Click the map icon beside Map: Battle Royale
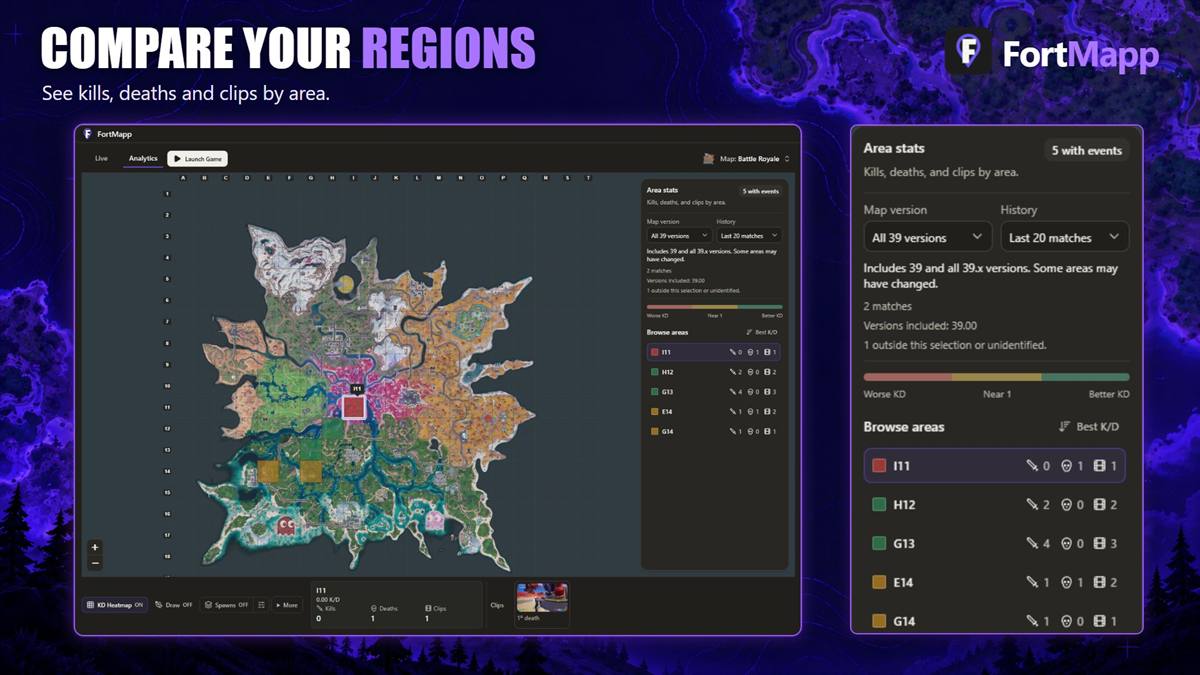The width and height of the screenshot is (1200, 675). pos(709,158)
